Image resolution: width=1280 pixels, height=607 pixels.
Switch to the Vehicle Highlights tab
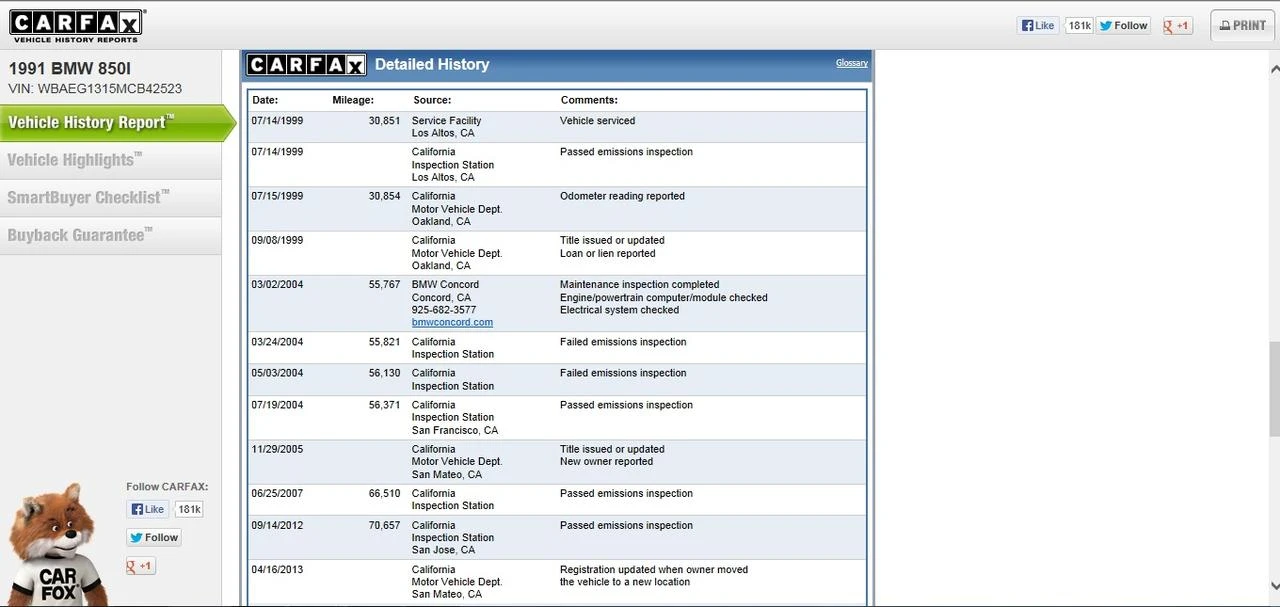coord(110,160)
